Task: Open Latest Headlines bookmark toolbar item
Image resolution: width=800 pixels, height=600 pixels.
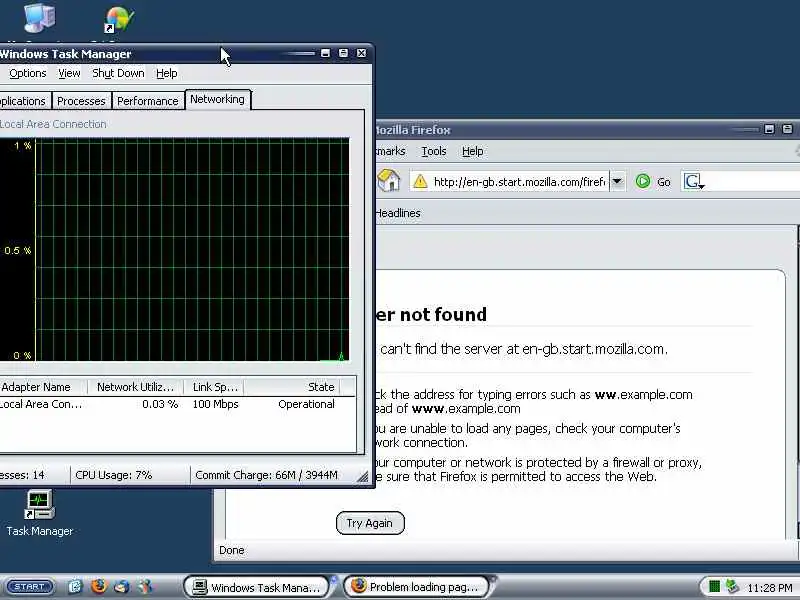Action: 398,213
